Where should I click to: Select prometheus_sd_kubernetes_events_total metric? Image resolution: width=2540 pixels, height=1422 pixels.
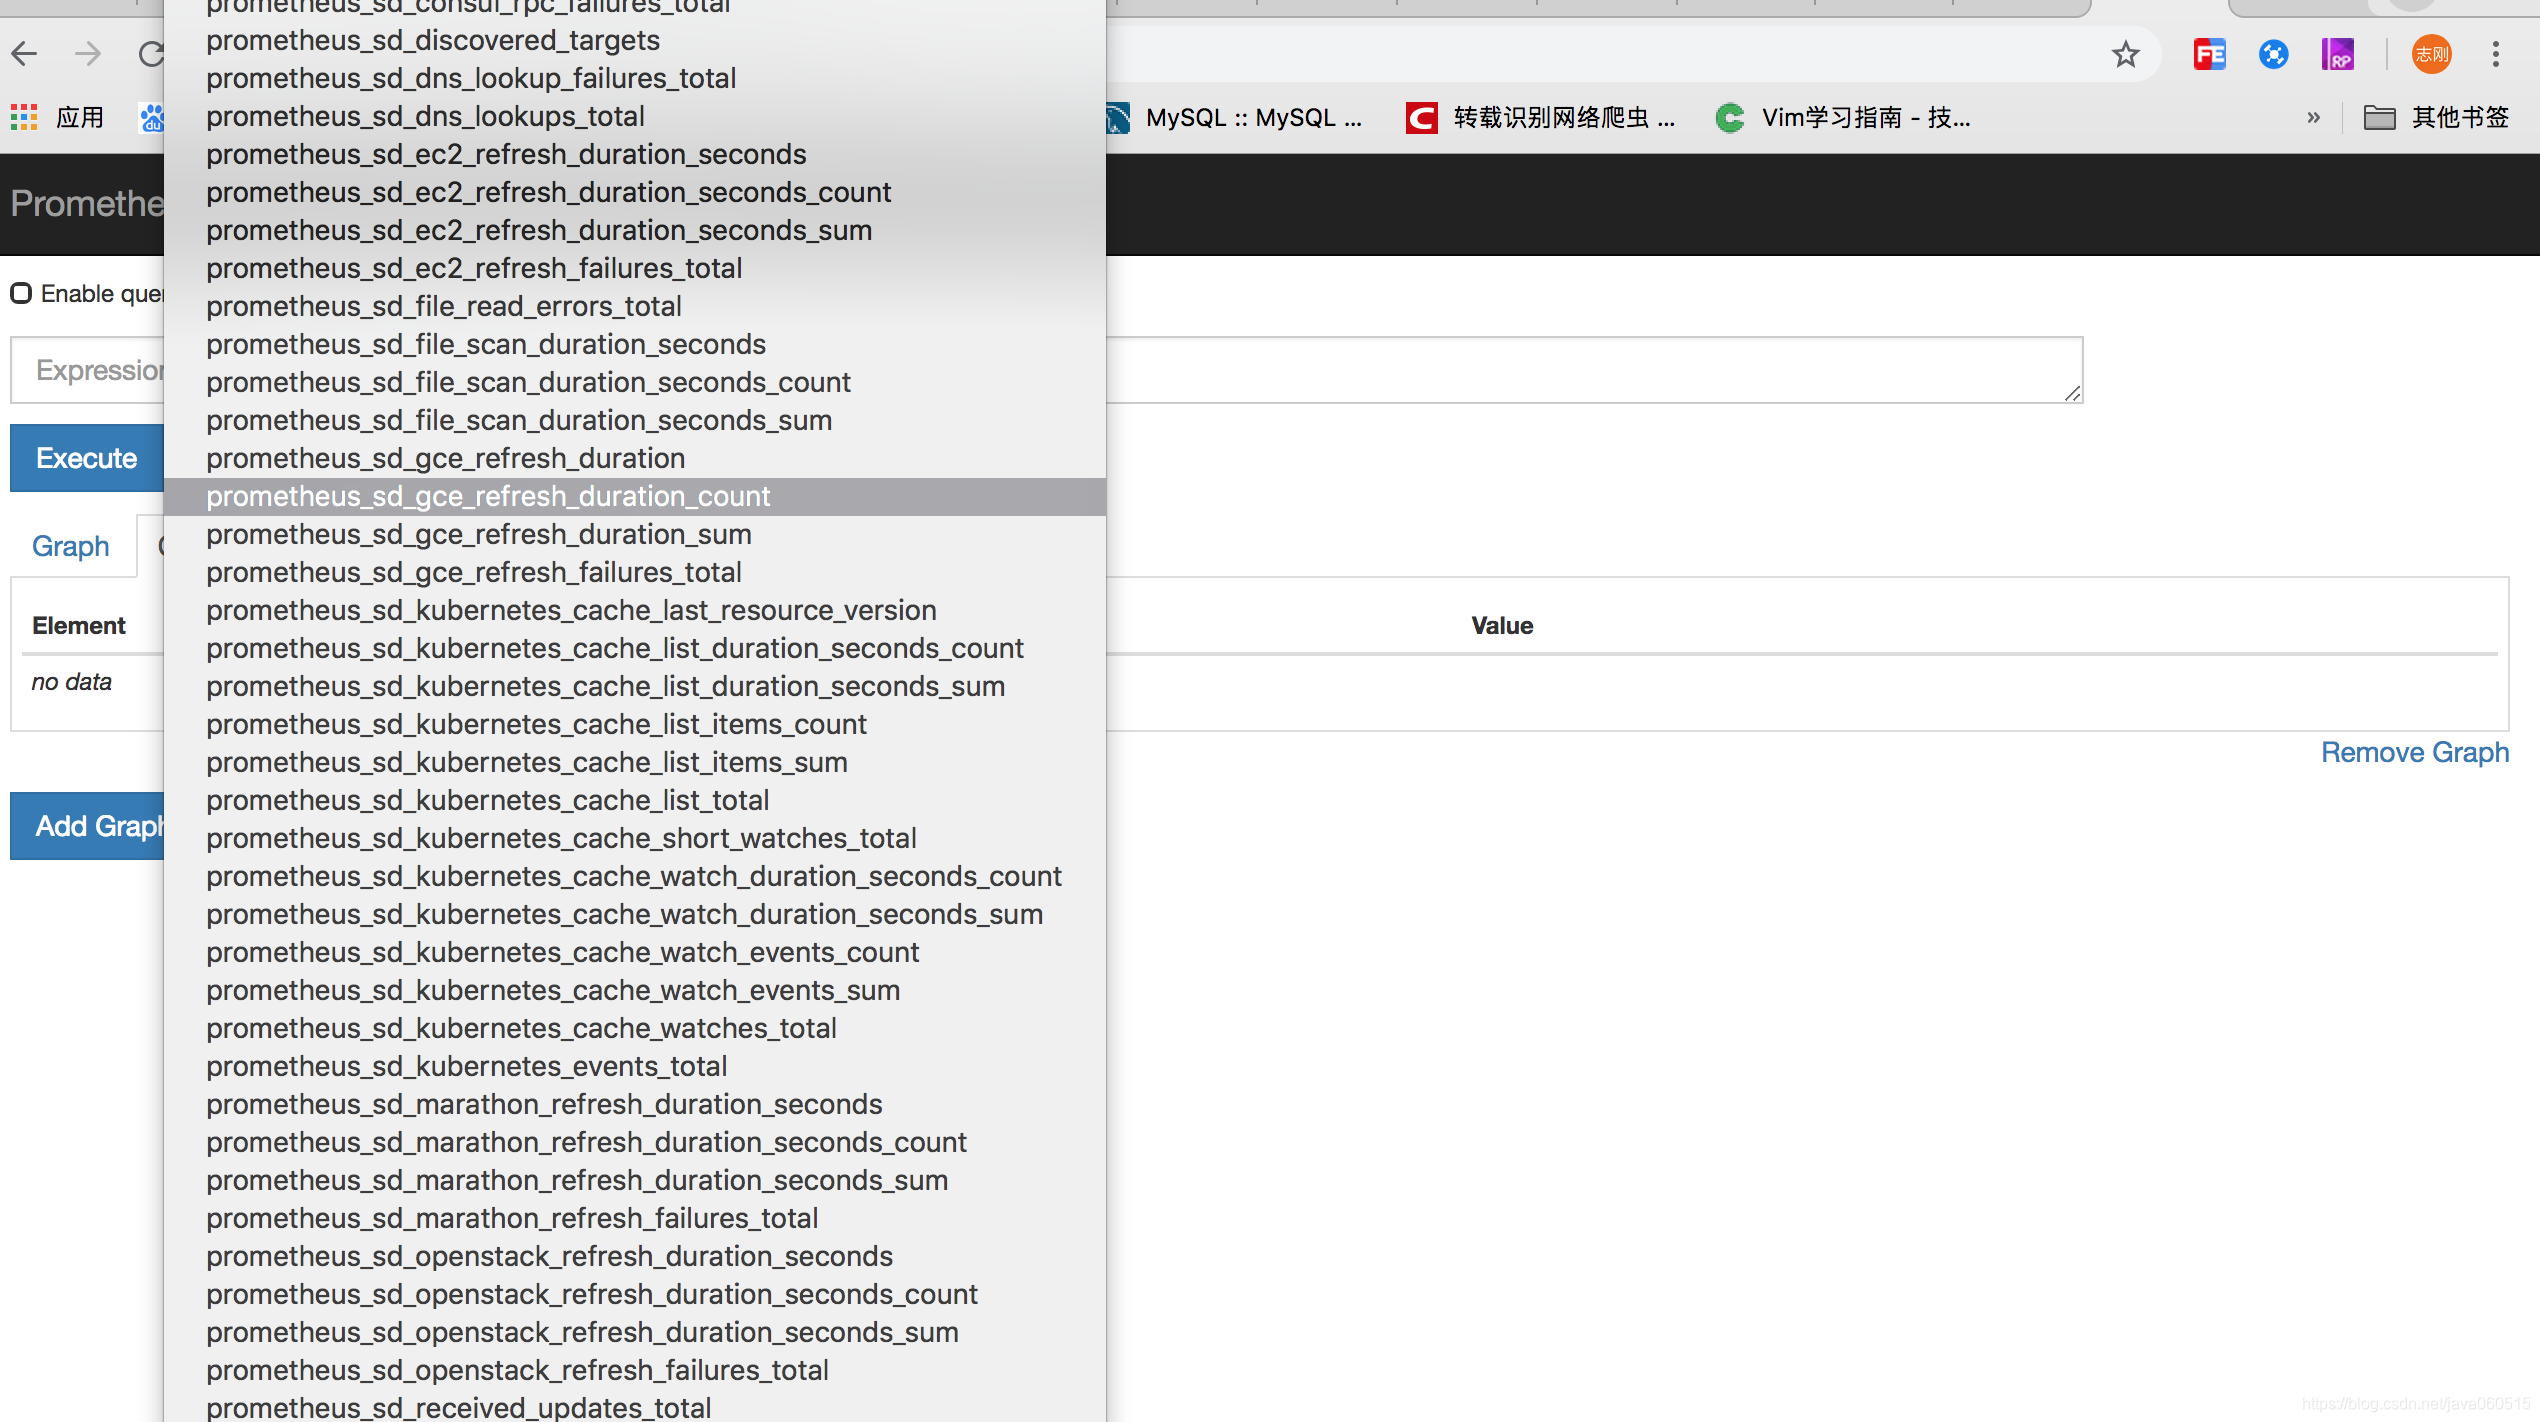click(464, 1066)
